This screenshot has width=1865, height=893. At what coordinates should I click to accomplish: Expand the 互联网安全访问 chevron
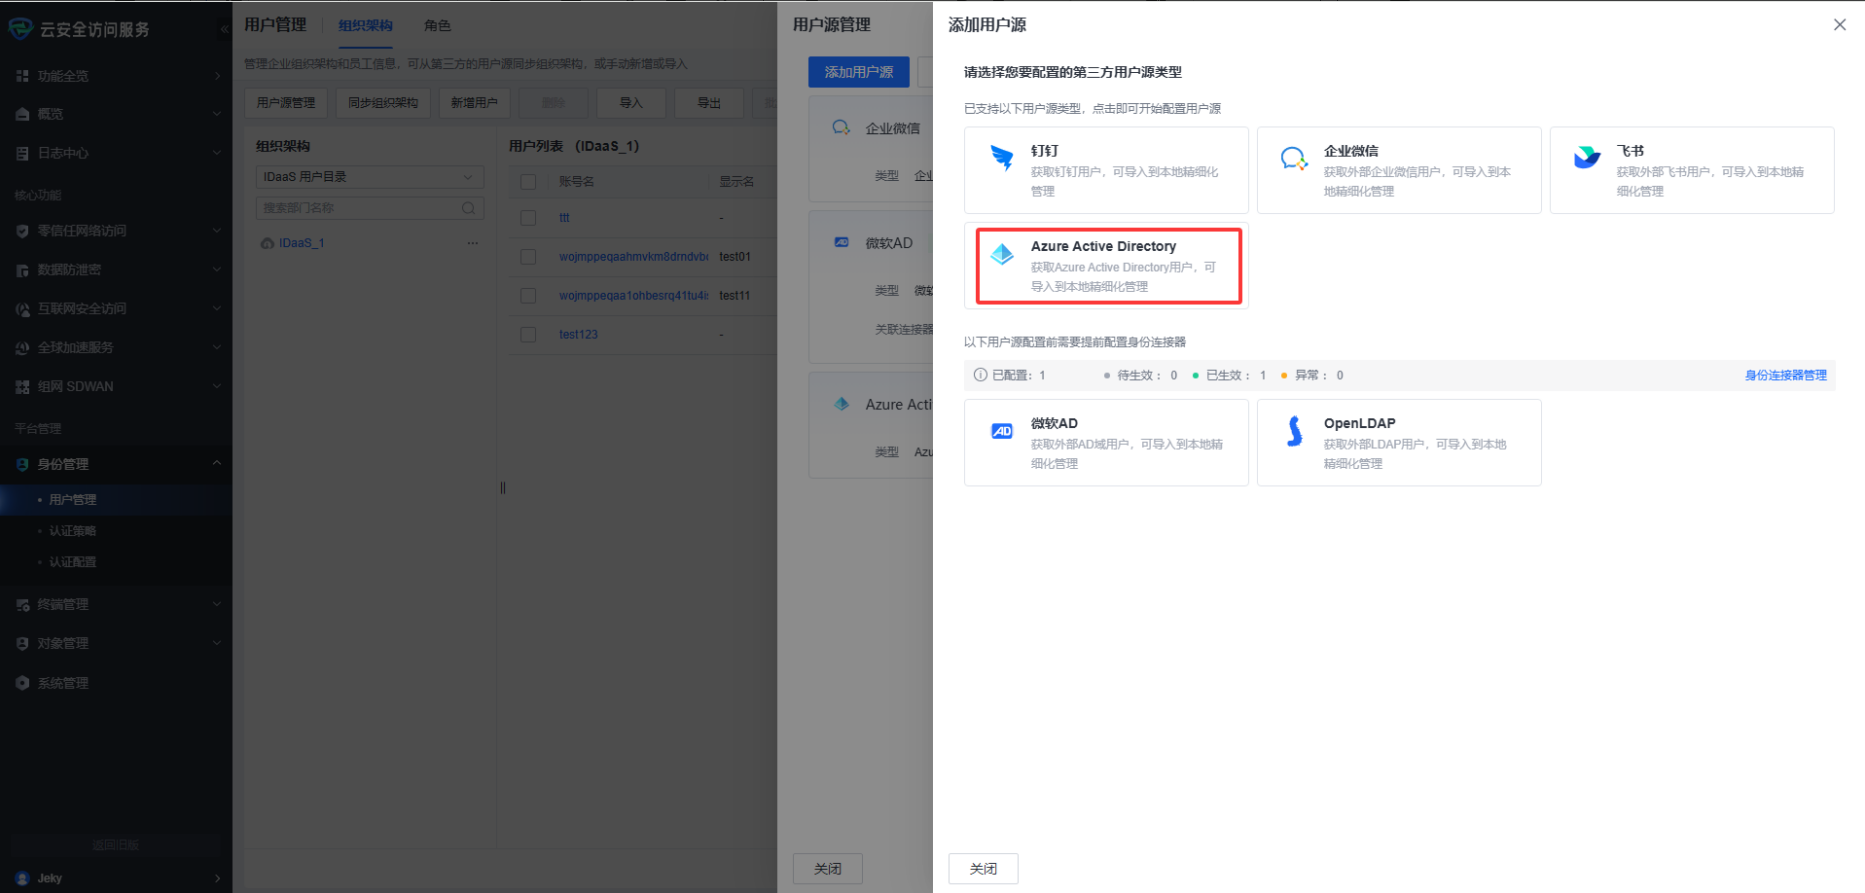point(217,309)
